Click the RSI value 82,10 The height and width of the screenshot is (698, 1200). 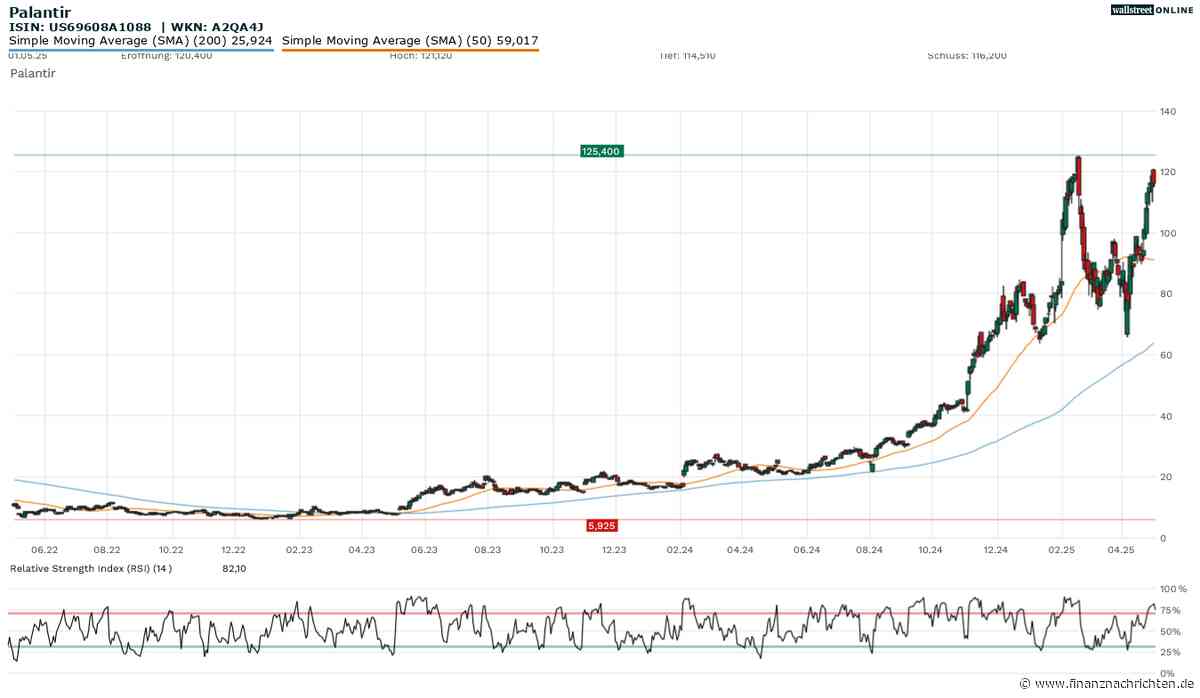click(234, 568)
